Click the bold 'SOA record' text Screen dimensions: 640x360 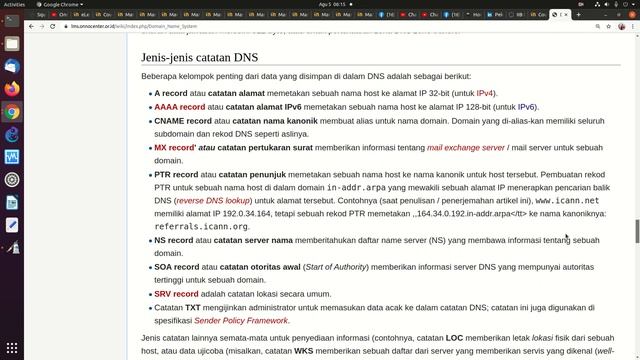pyautogui.click(x=177, y=267)
